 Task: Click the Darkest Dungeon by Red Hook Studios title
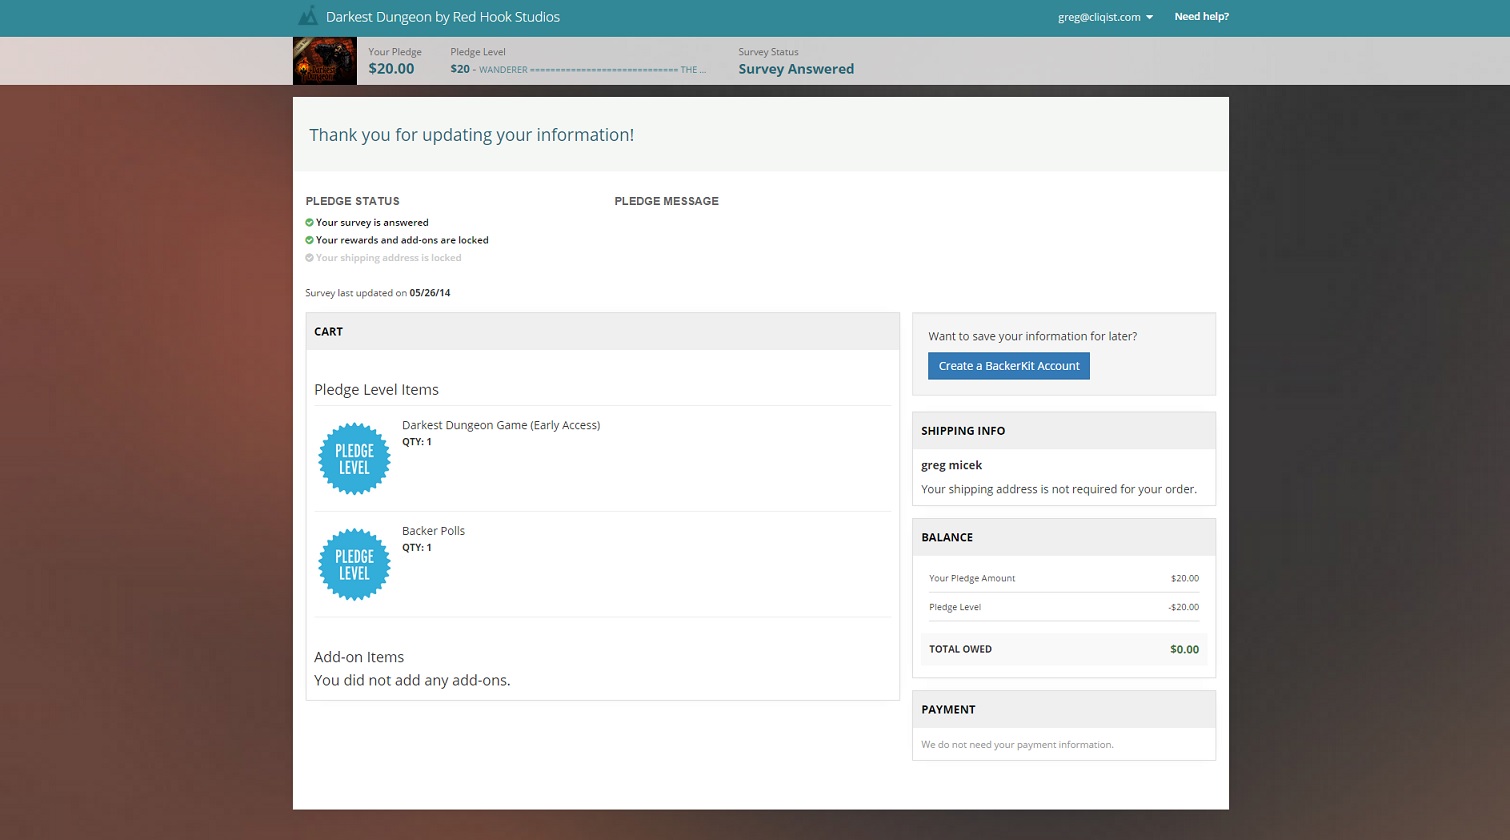pos(443,17)
